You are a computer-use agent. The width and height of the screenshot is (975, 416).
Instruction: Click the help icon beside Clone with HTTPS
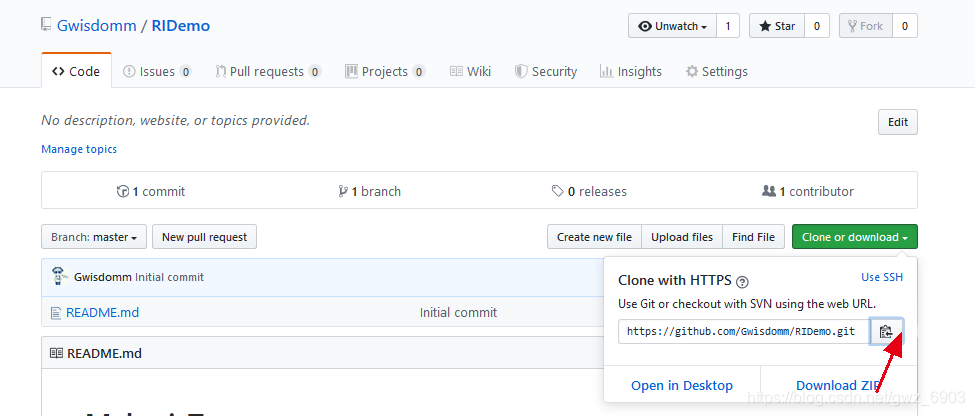click(742, 282)
